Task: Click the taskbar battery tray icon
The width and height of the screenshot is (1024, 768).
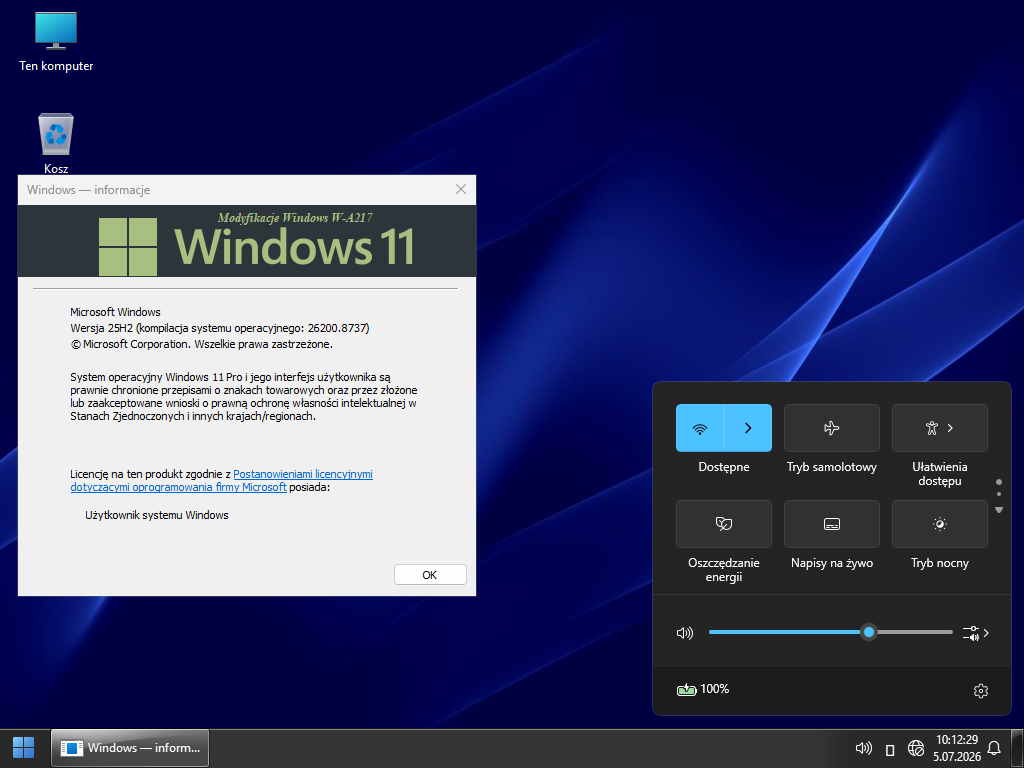Action: pos(889,749)
